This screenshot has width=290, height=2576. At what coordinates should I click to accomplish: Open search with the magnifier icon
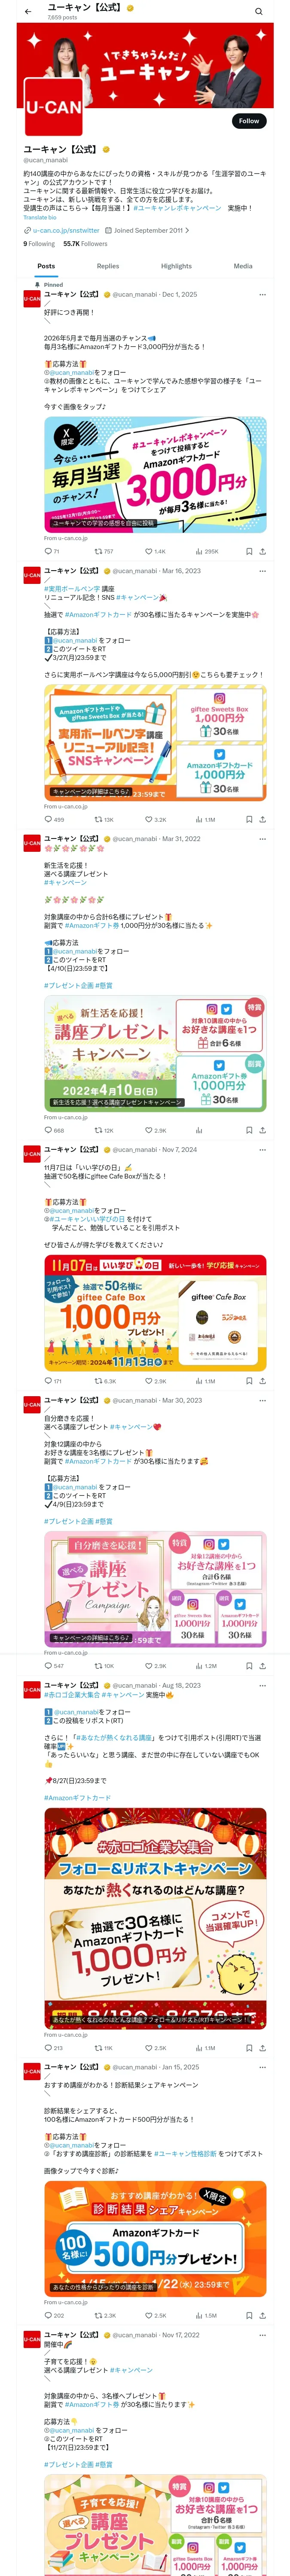259,11
